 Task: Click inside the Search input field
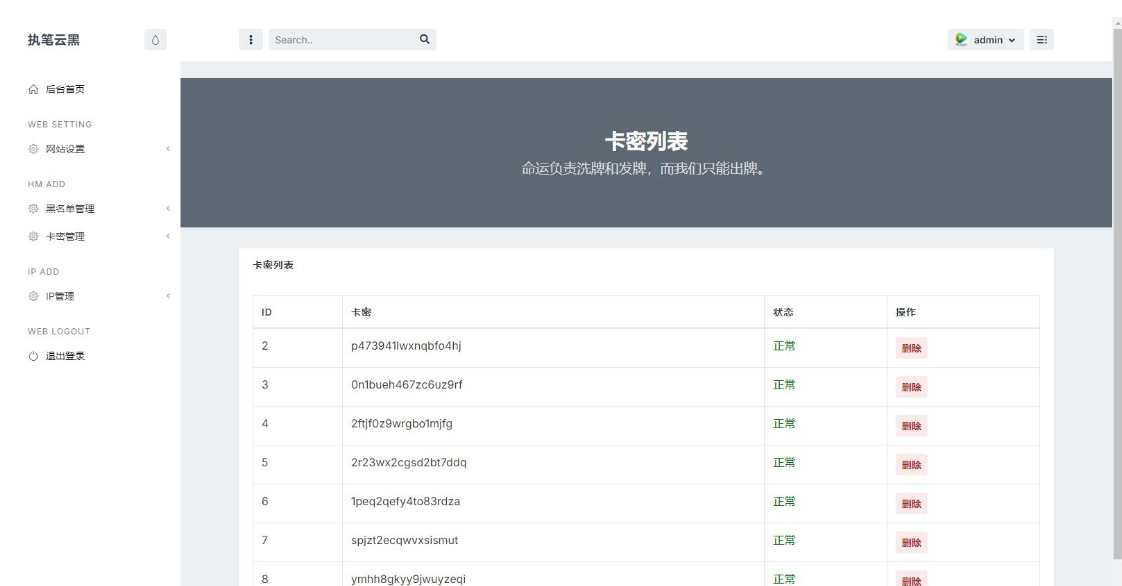click(340, 39)
